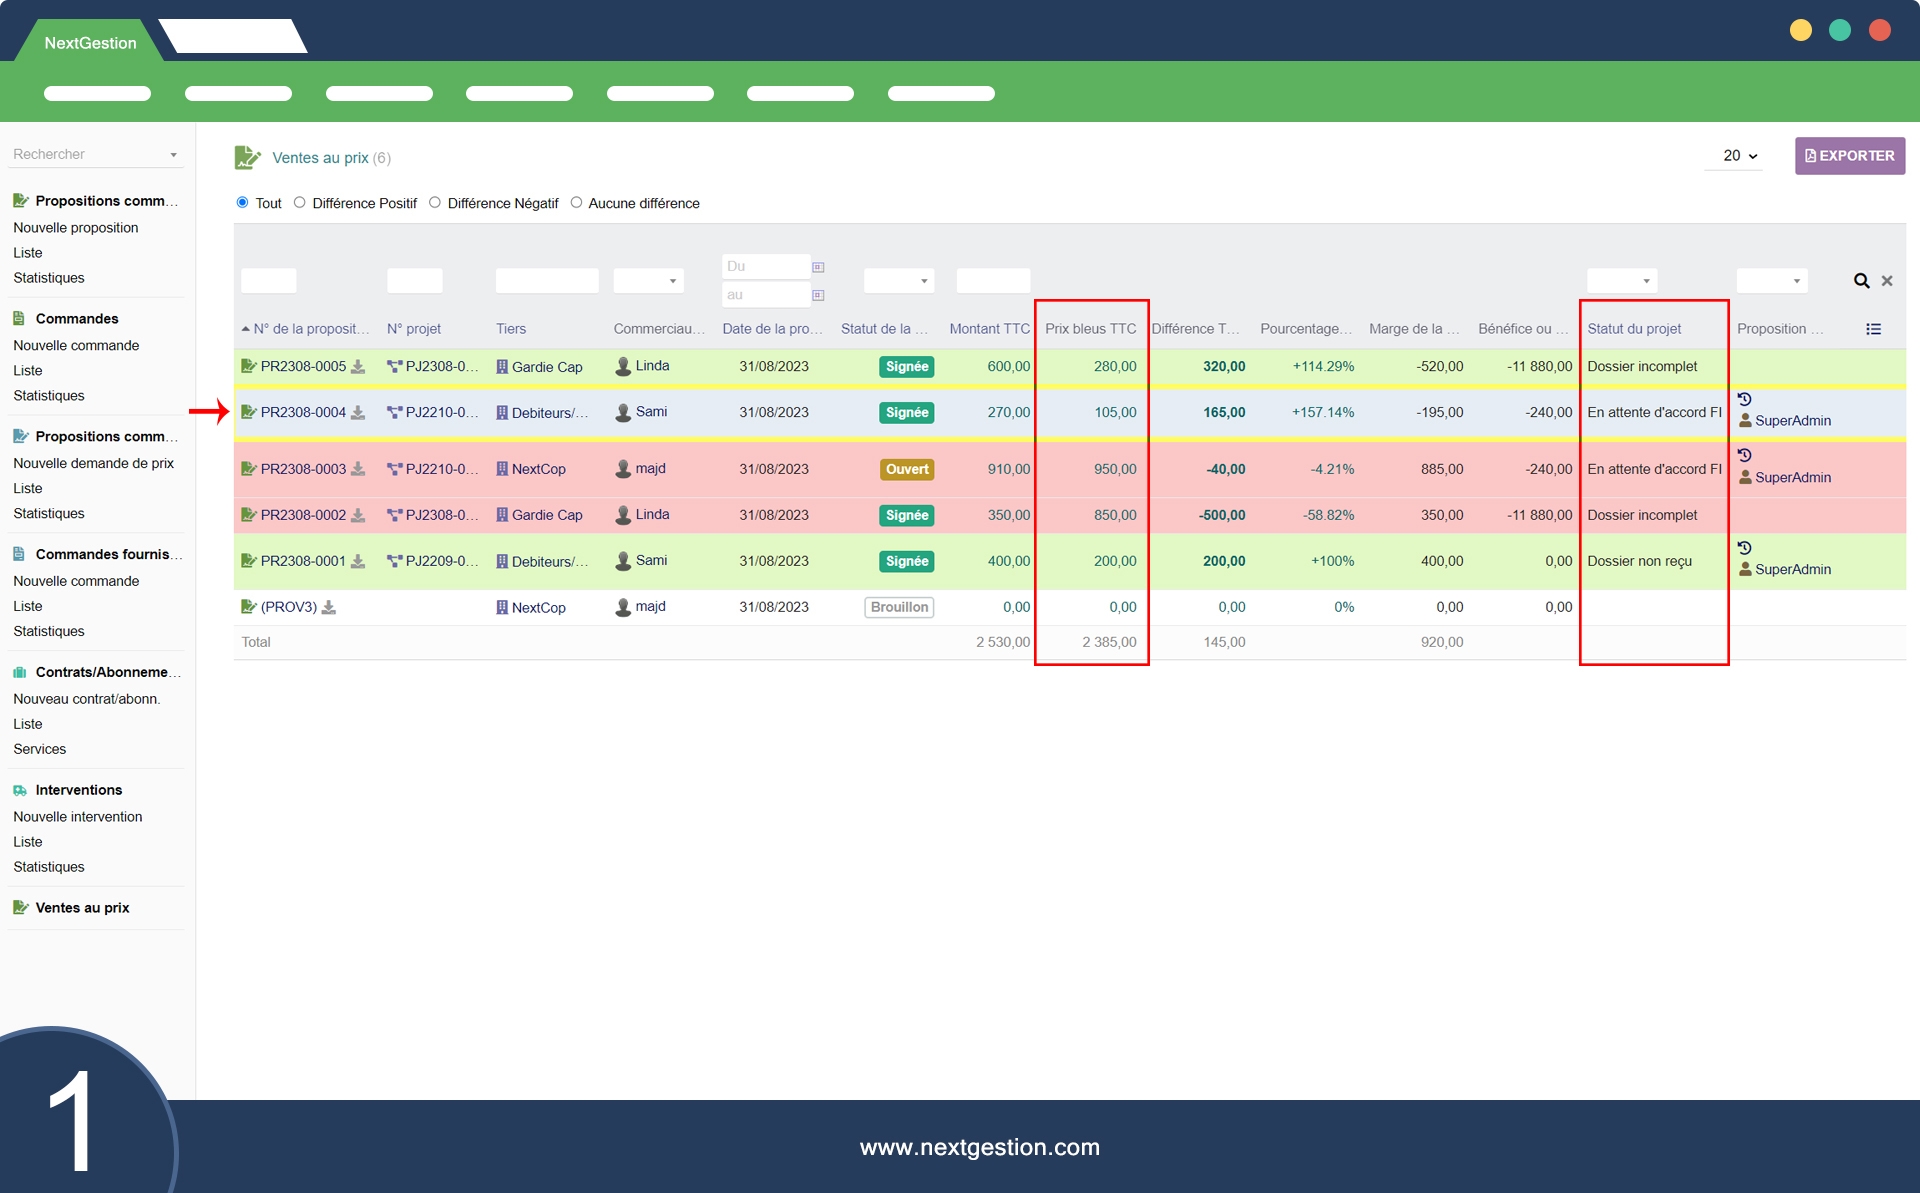Click download icon beside PR2308-0003

click(x=358, y=469)
